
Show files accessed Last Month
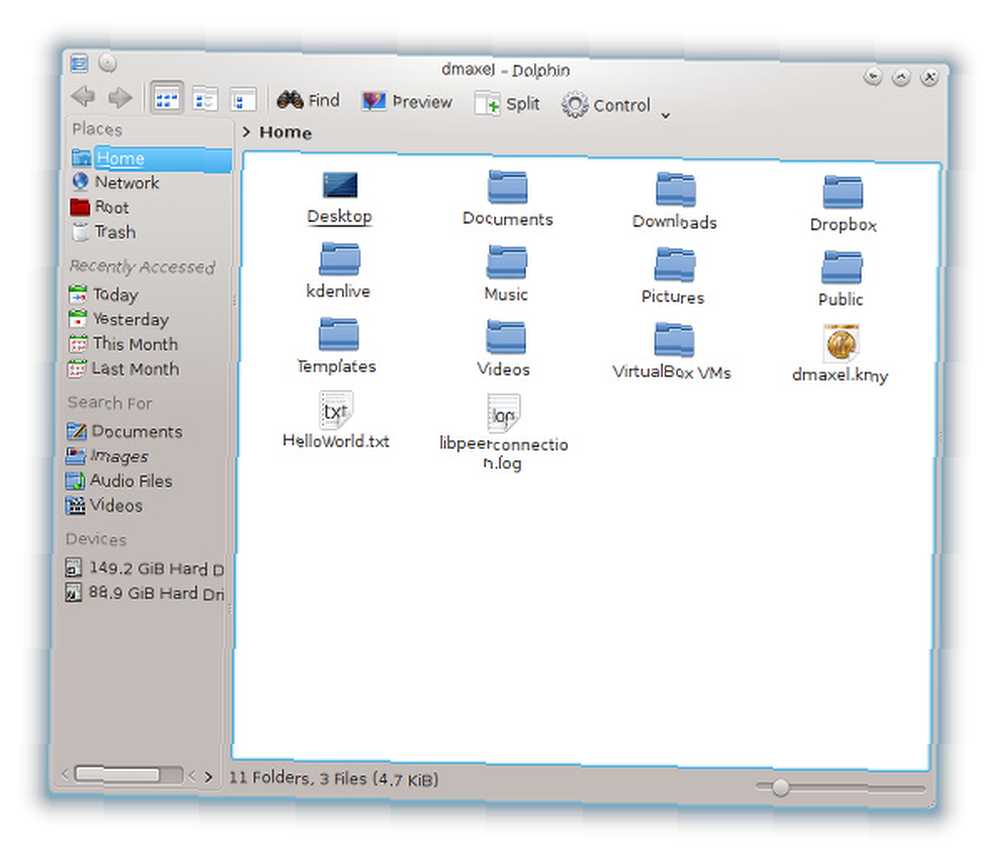123,369
